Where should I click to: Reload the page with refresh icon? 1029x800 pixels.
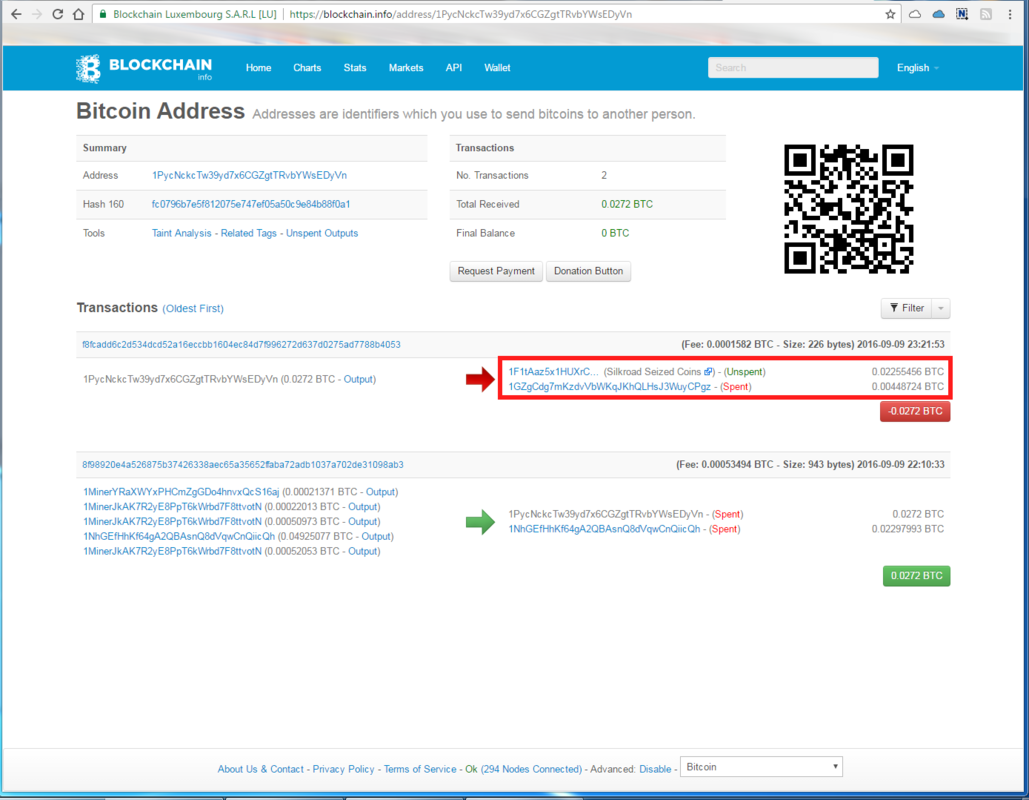click(x=58, y=14)
